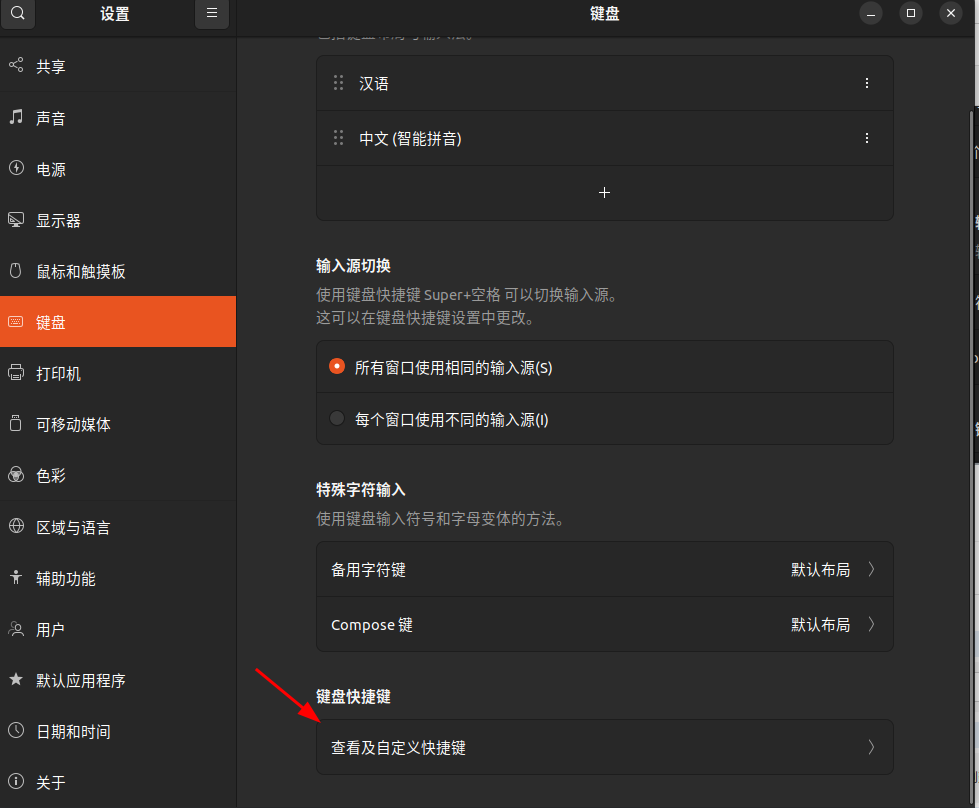Click the 可移动媒体 removable media icon

(16, 423)
